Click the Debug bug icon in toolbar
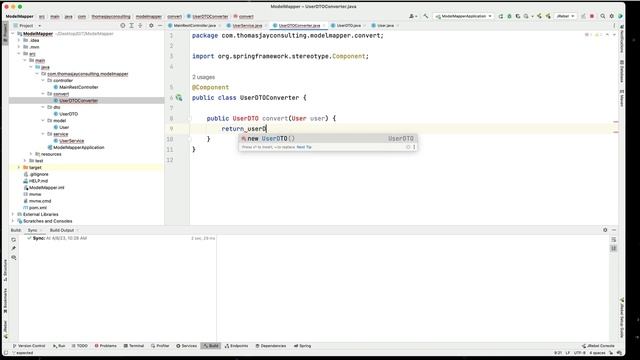 509,16
